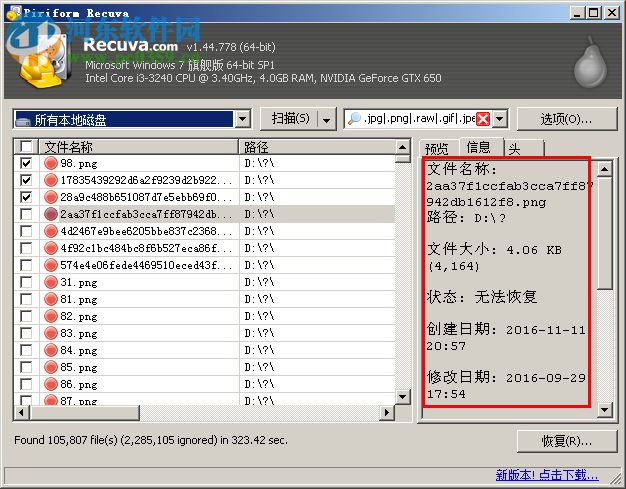Click the red status dot of 31.png
626x489 pixels.
tap(51, 282)
